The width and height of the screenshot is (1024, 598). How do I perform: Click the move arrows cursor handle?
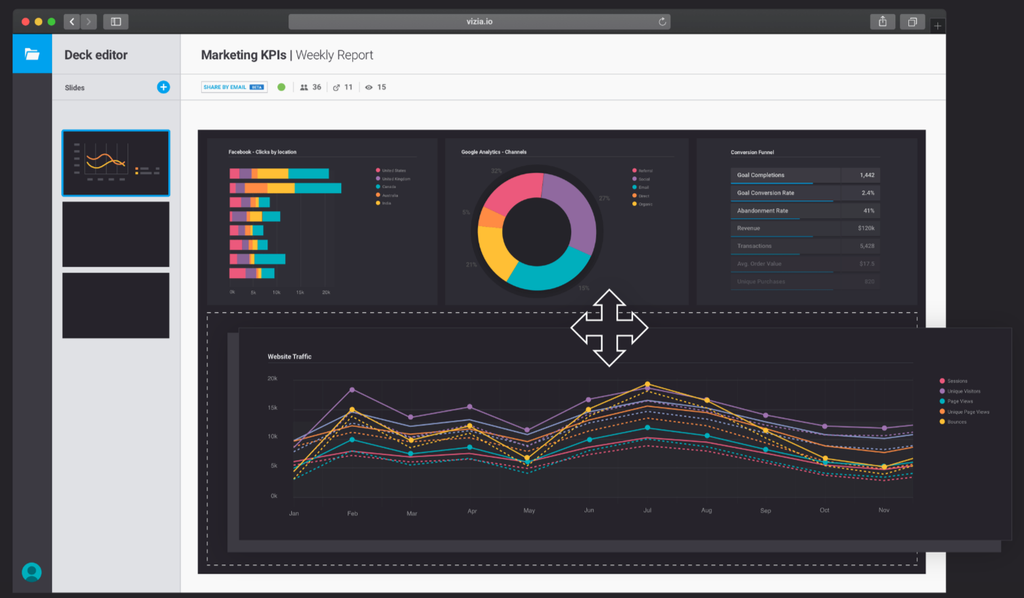(609, 328)
